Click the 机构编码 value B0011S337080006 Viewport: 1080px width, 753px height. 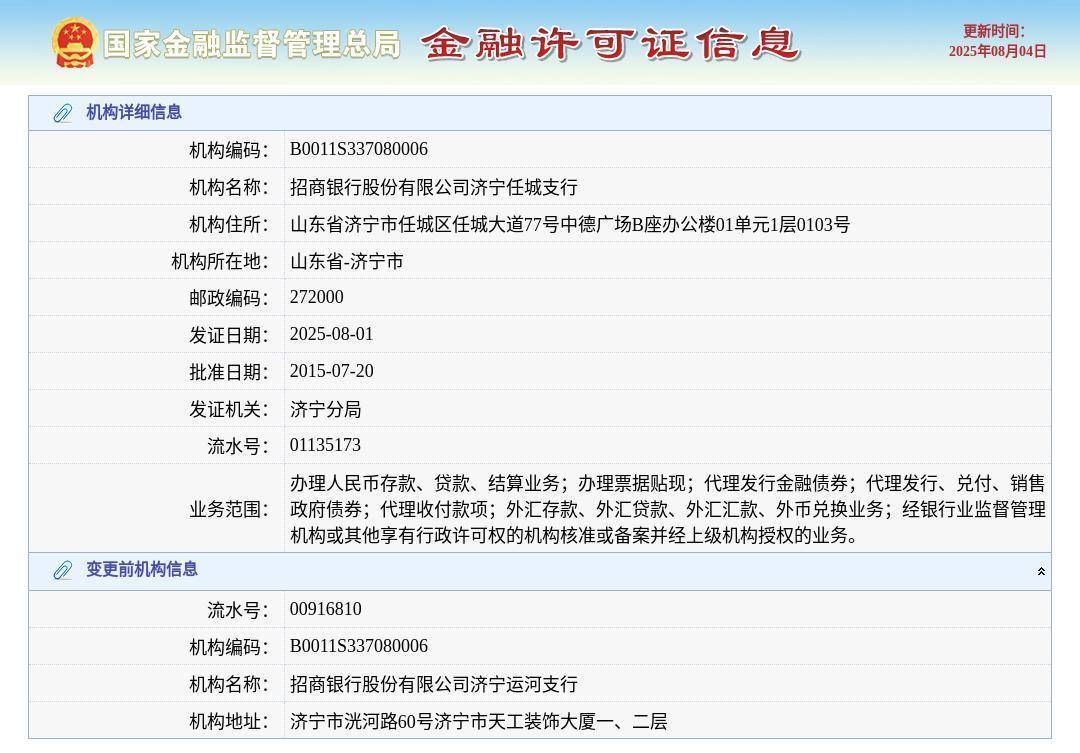(358, 148)
